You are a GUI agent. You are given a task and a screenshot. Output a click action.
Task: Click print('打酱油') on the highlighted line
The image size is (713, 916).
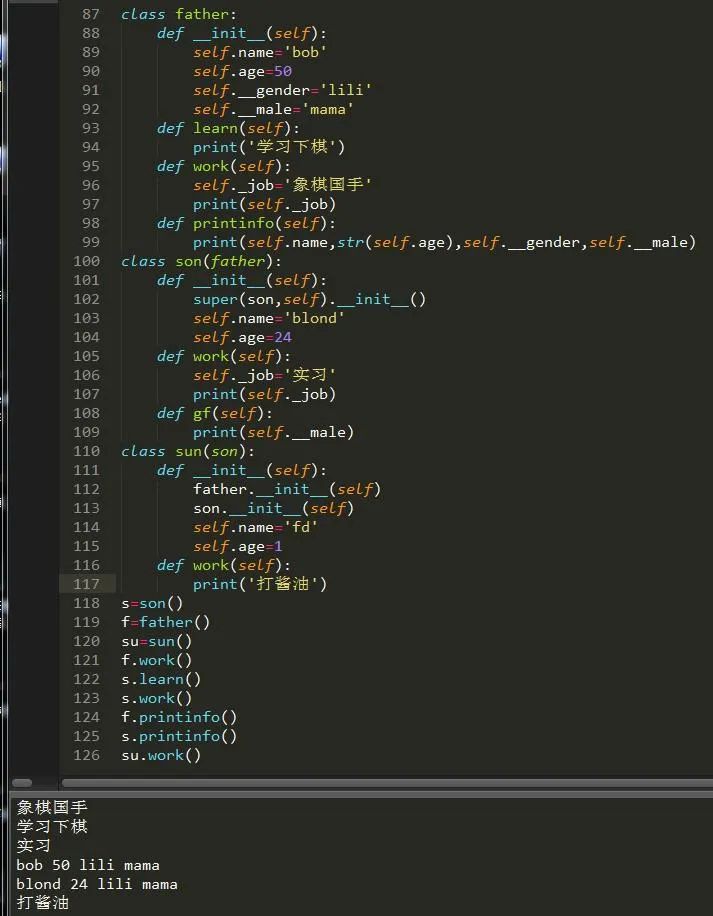tap(260, 584)
